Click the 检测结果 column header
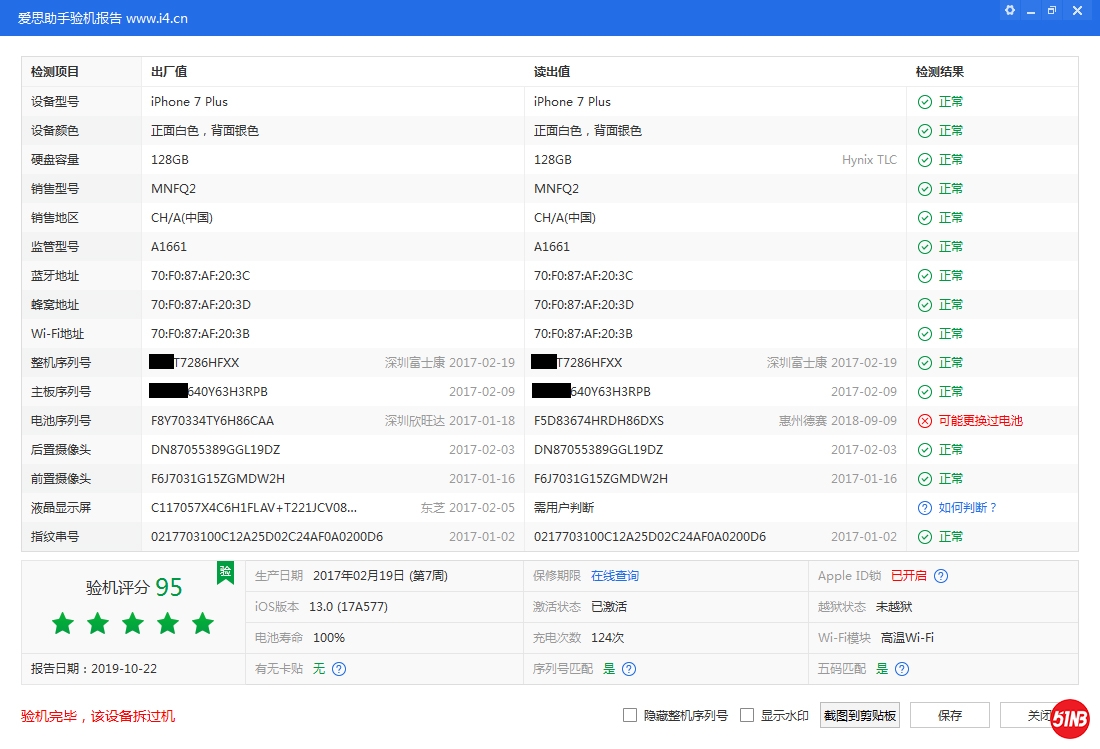The image size is (1100, 749). click(940, 72)
